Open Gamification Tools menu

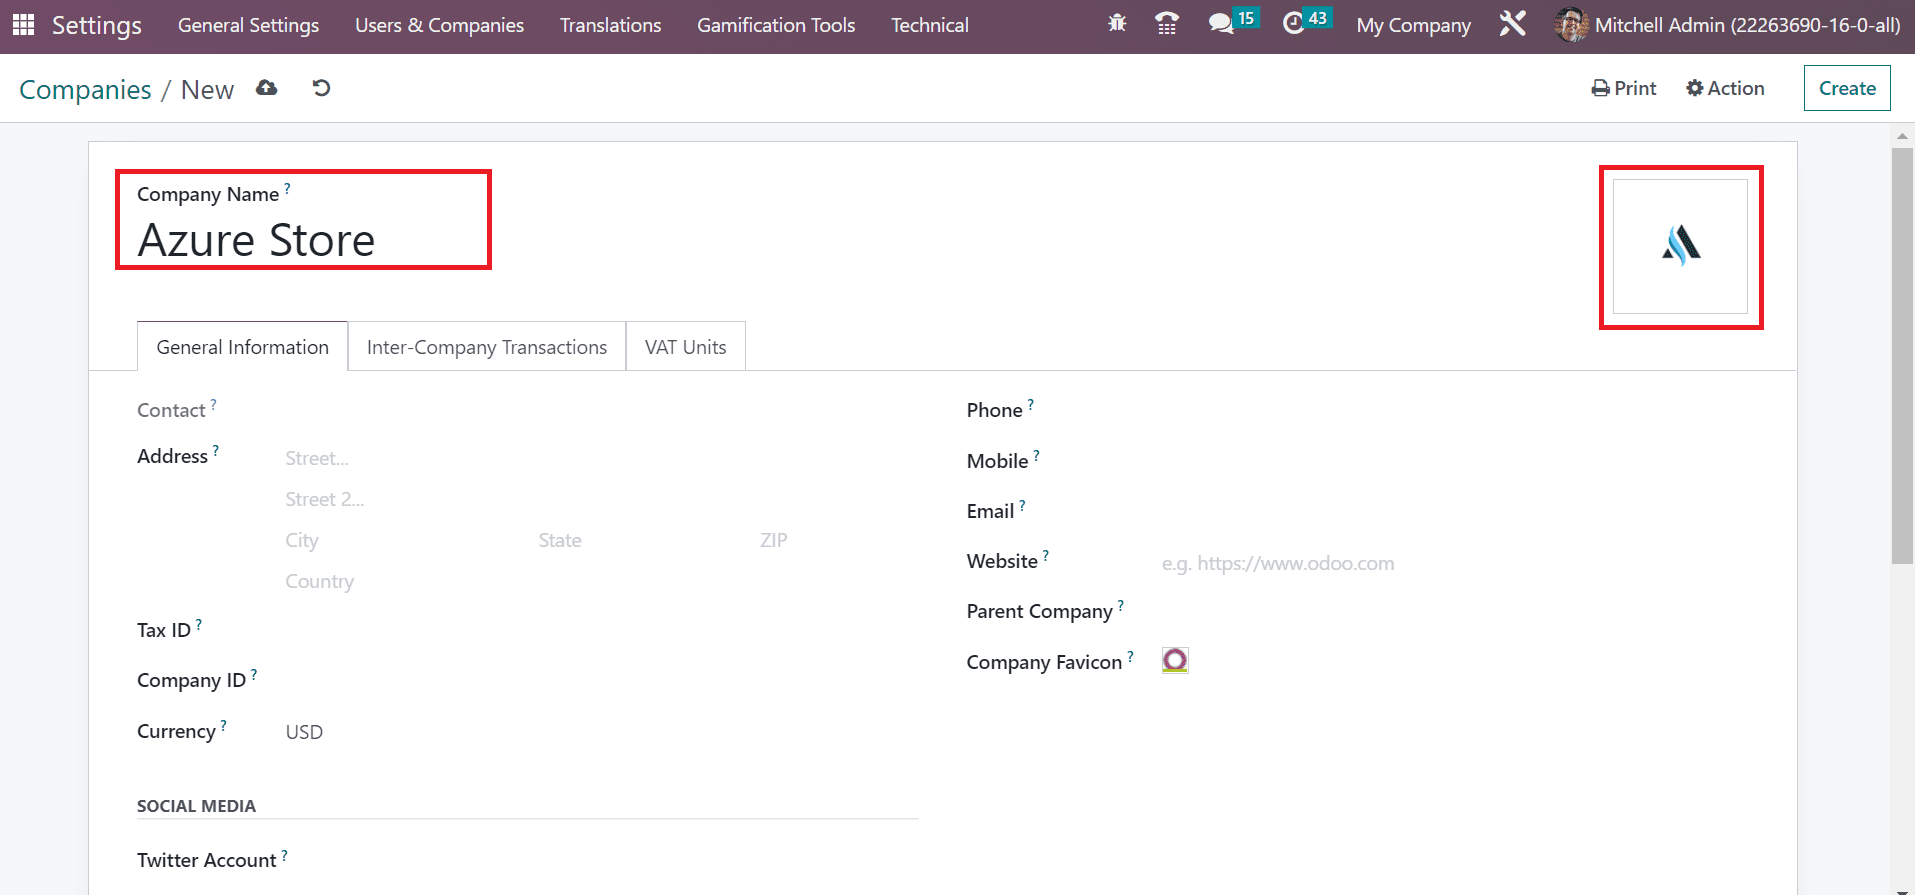(776, 25)
